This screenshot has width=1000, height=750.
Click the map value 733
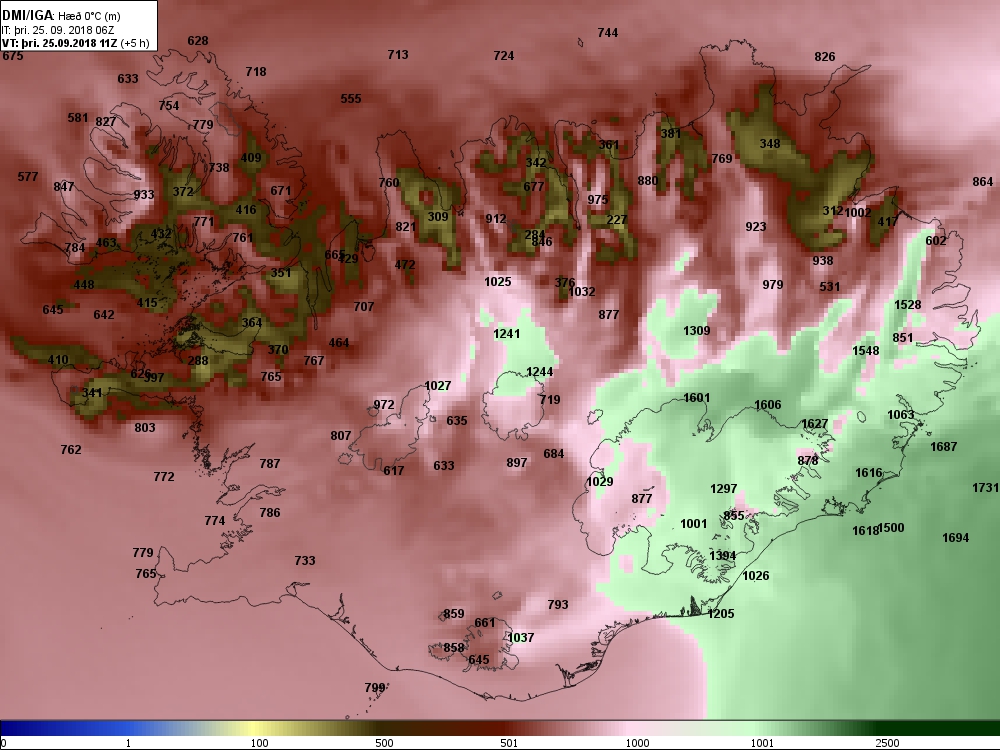click(x=305, y=561)
